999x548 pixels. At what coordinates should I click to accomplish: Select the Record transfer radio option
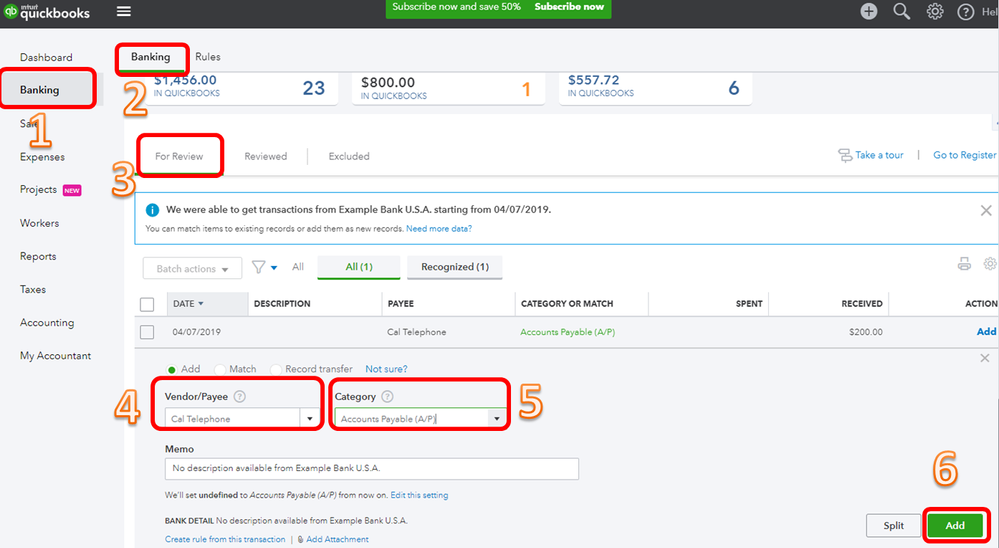click(276, 370)
